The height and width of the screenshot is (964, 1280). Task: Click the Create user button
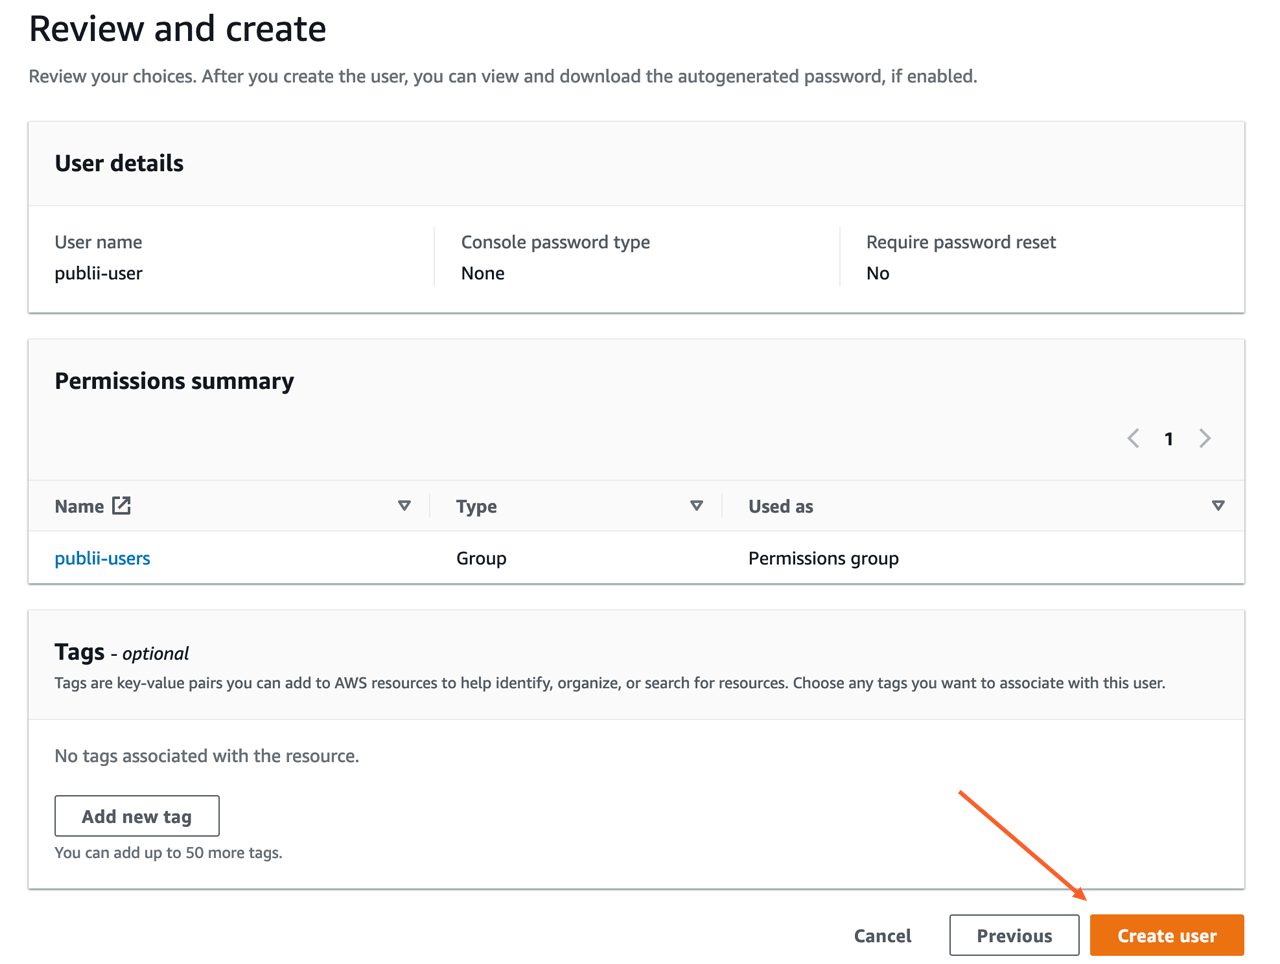1166,935
